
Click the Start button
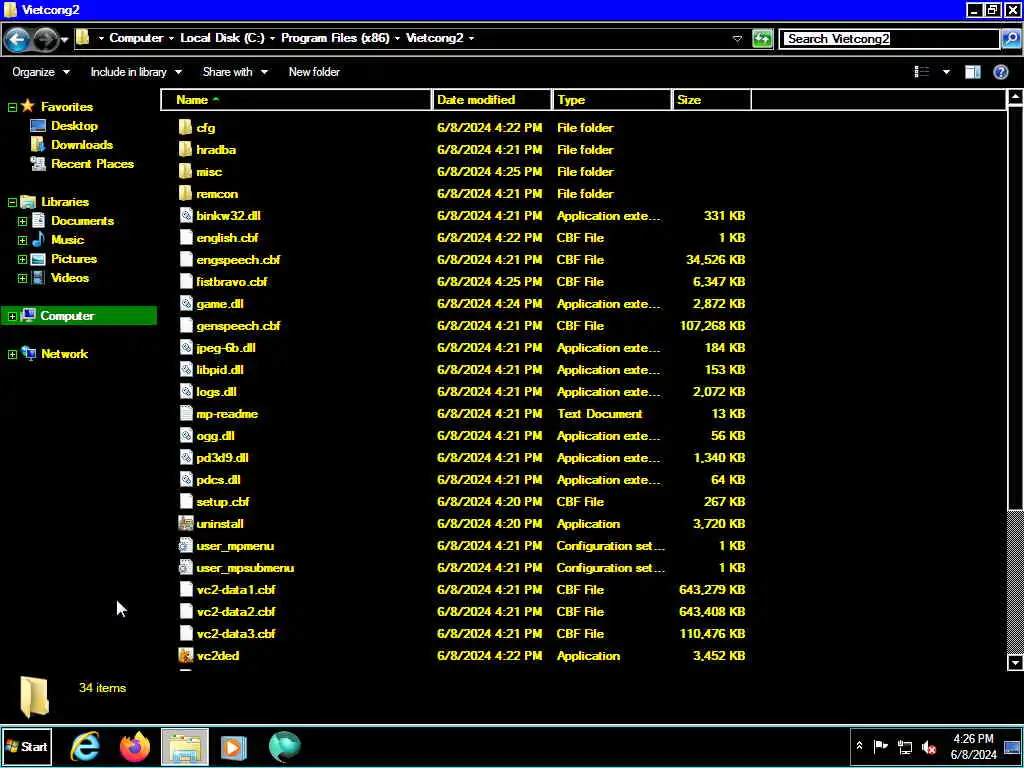point(27,746)
